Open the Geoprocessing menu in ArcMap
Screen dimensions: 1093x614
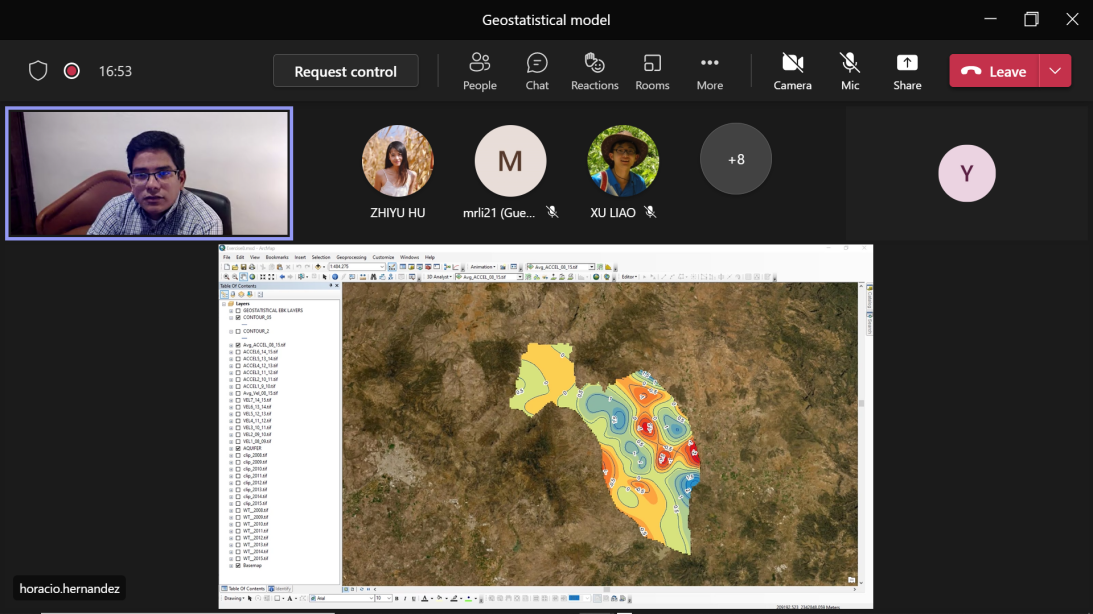(351, 257)
